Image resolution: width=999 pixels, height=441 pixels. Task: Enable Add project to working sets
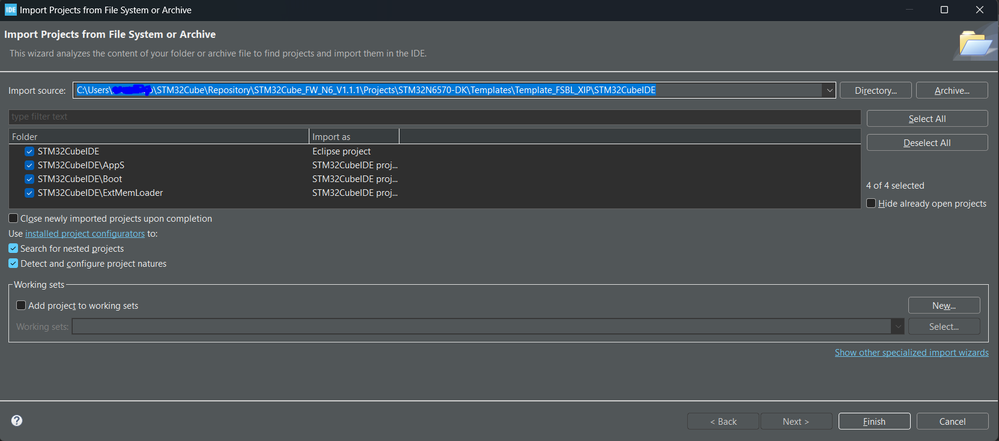22,305
